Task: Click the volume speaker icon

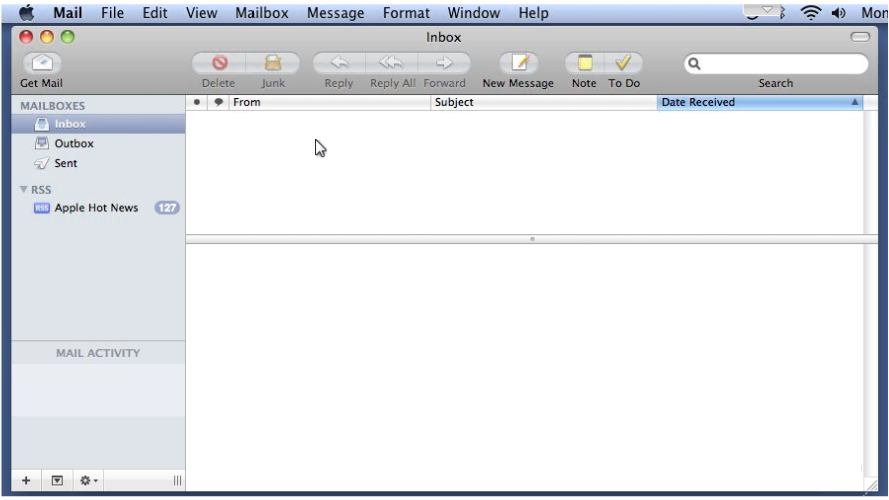Action: coord(839,12)
